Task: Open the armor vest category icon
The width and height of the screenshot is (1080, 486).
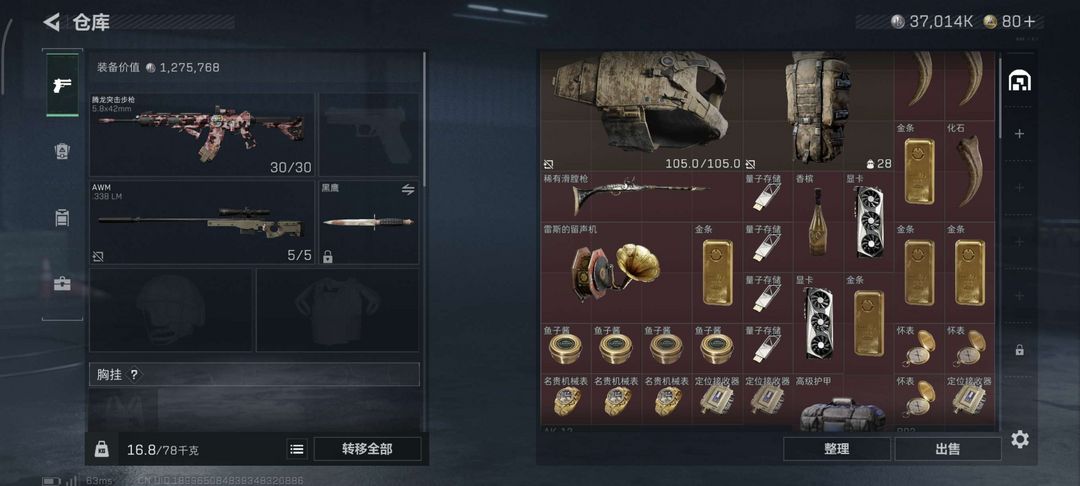Action: click(x=62, y=151)
